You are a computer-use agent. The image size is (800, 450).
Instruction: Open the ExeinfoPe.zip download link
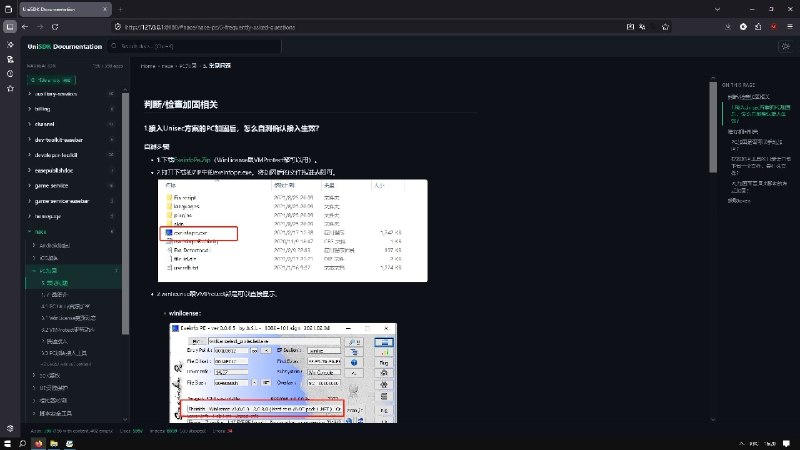[192, 160]
